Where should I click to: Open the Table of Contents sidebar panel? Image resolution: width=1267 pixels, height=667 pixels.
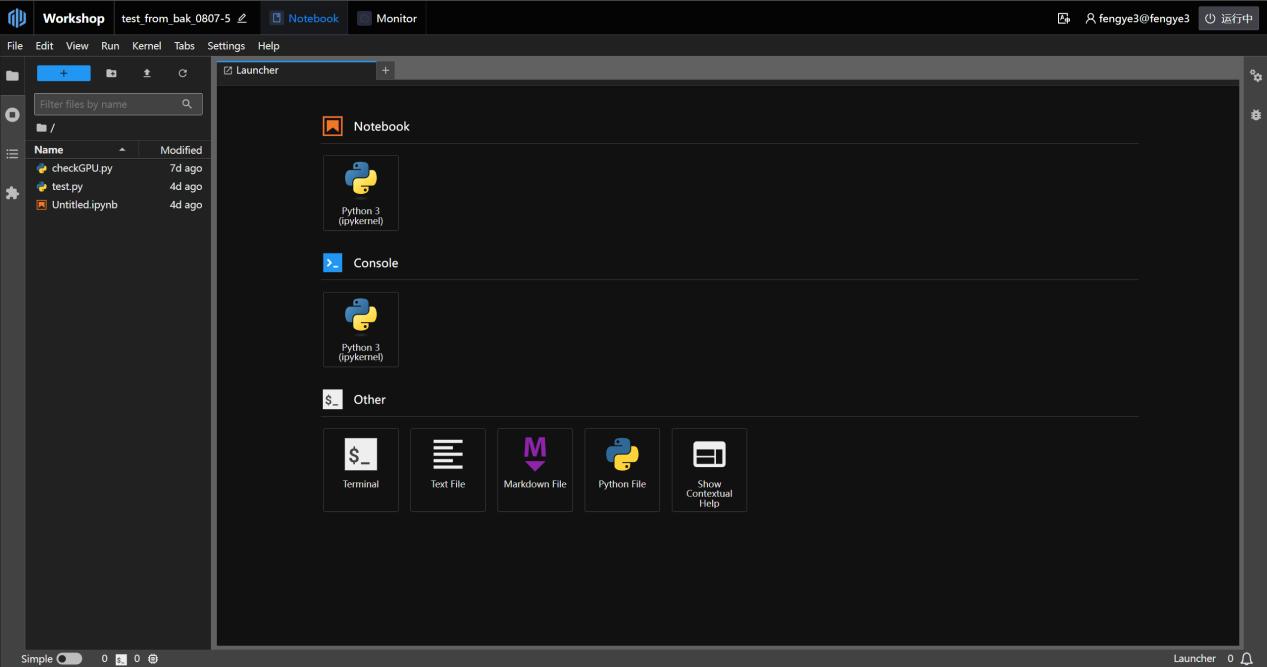click(x=12, y=154)
